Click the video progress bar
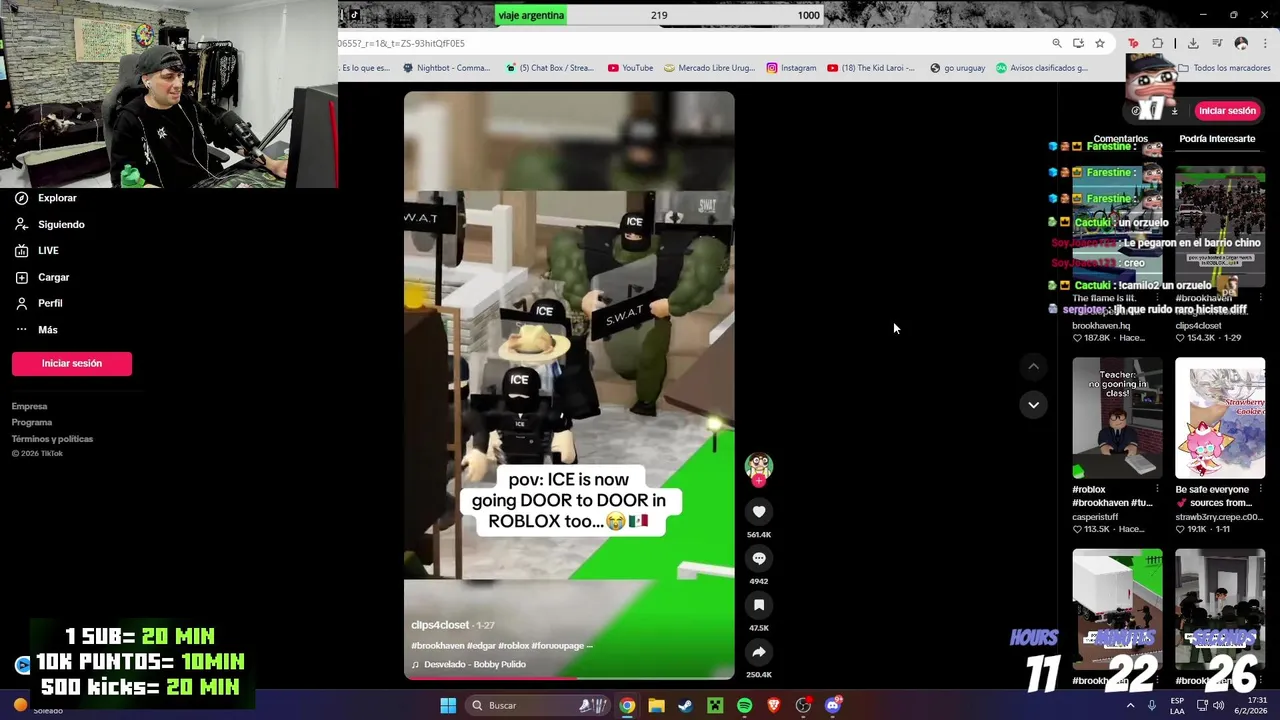The width and height of the screenshot is (1280, 720). tap(569, 677)
